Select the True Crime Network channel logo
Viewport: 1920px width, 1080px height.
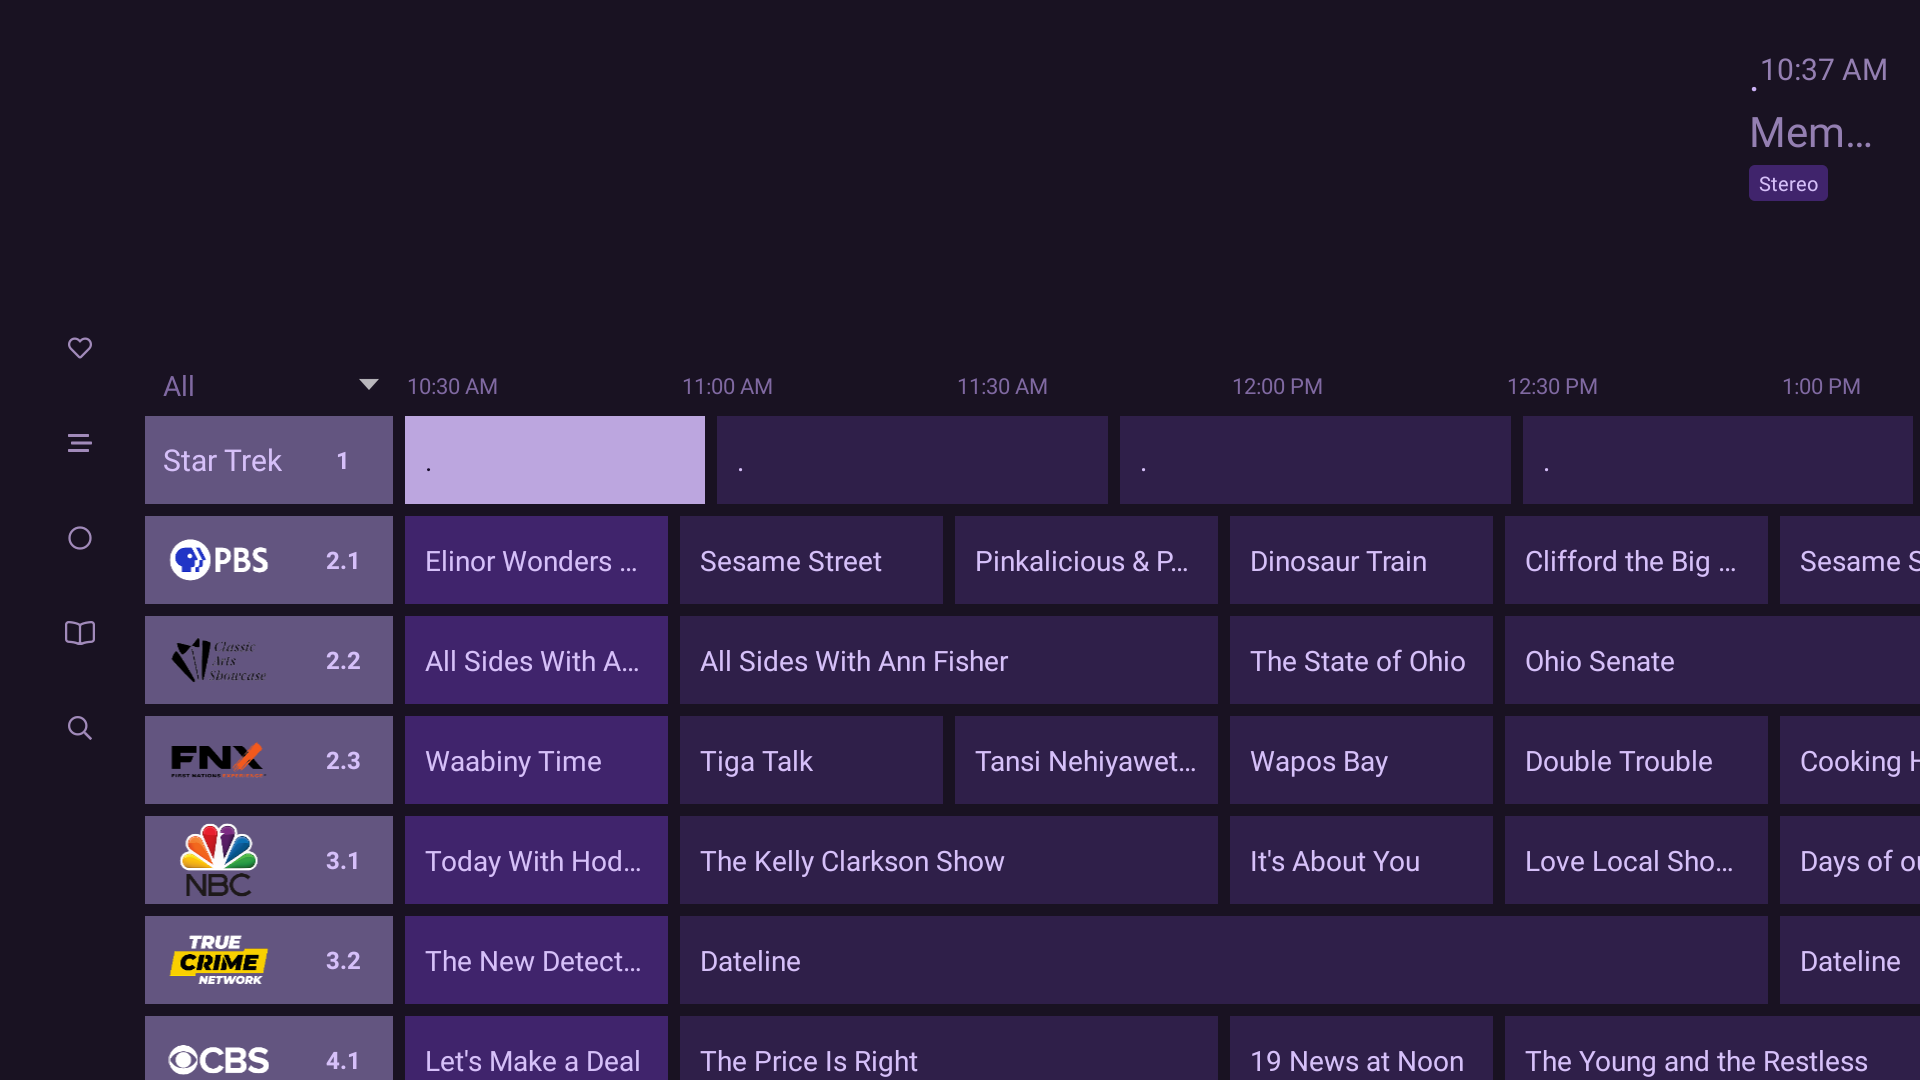click(219, 960)
